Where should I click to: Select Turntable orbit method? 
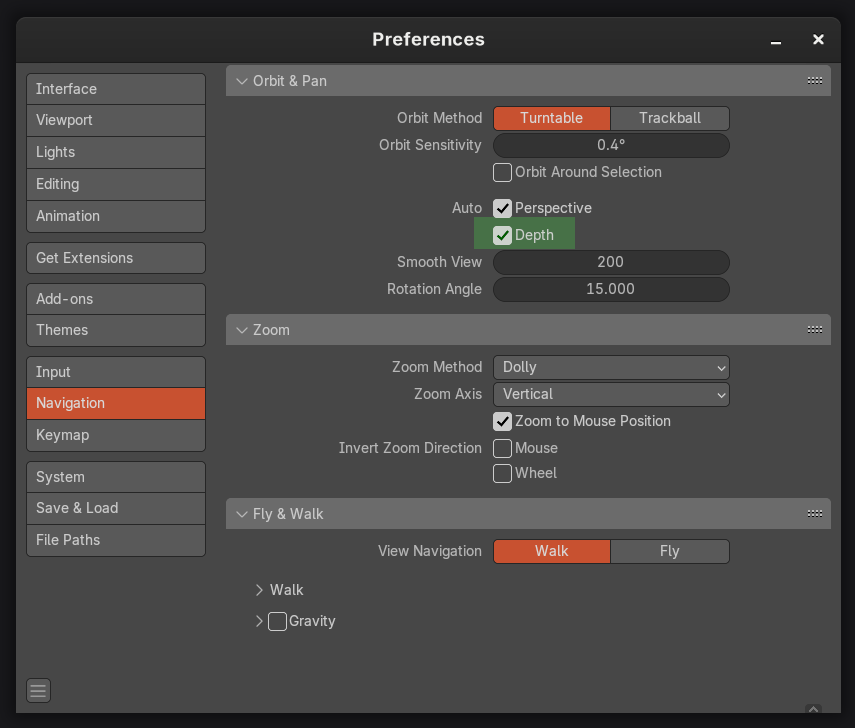[x=552, y=118]
